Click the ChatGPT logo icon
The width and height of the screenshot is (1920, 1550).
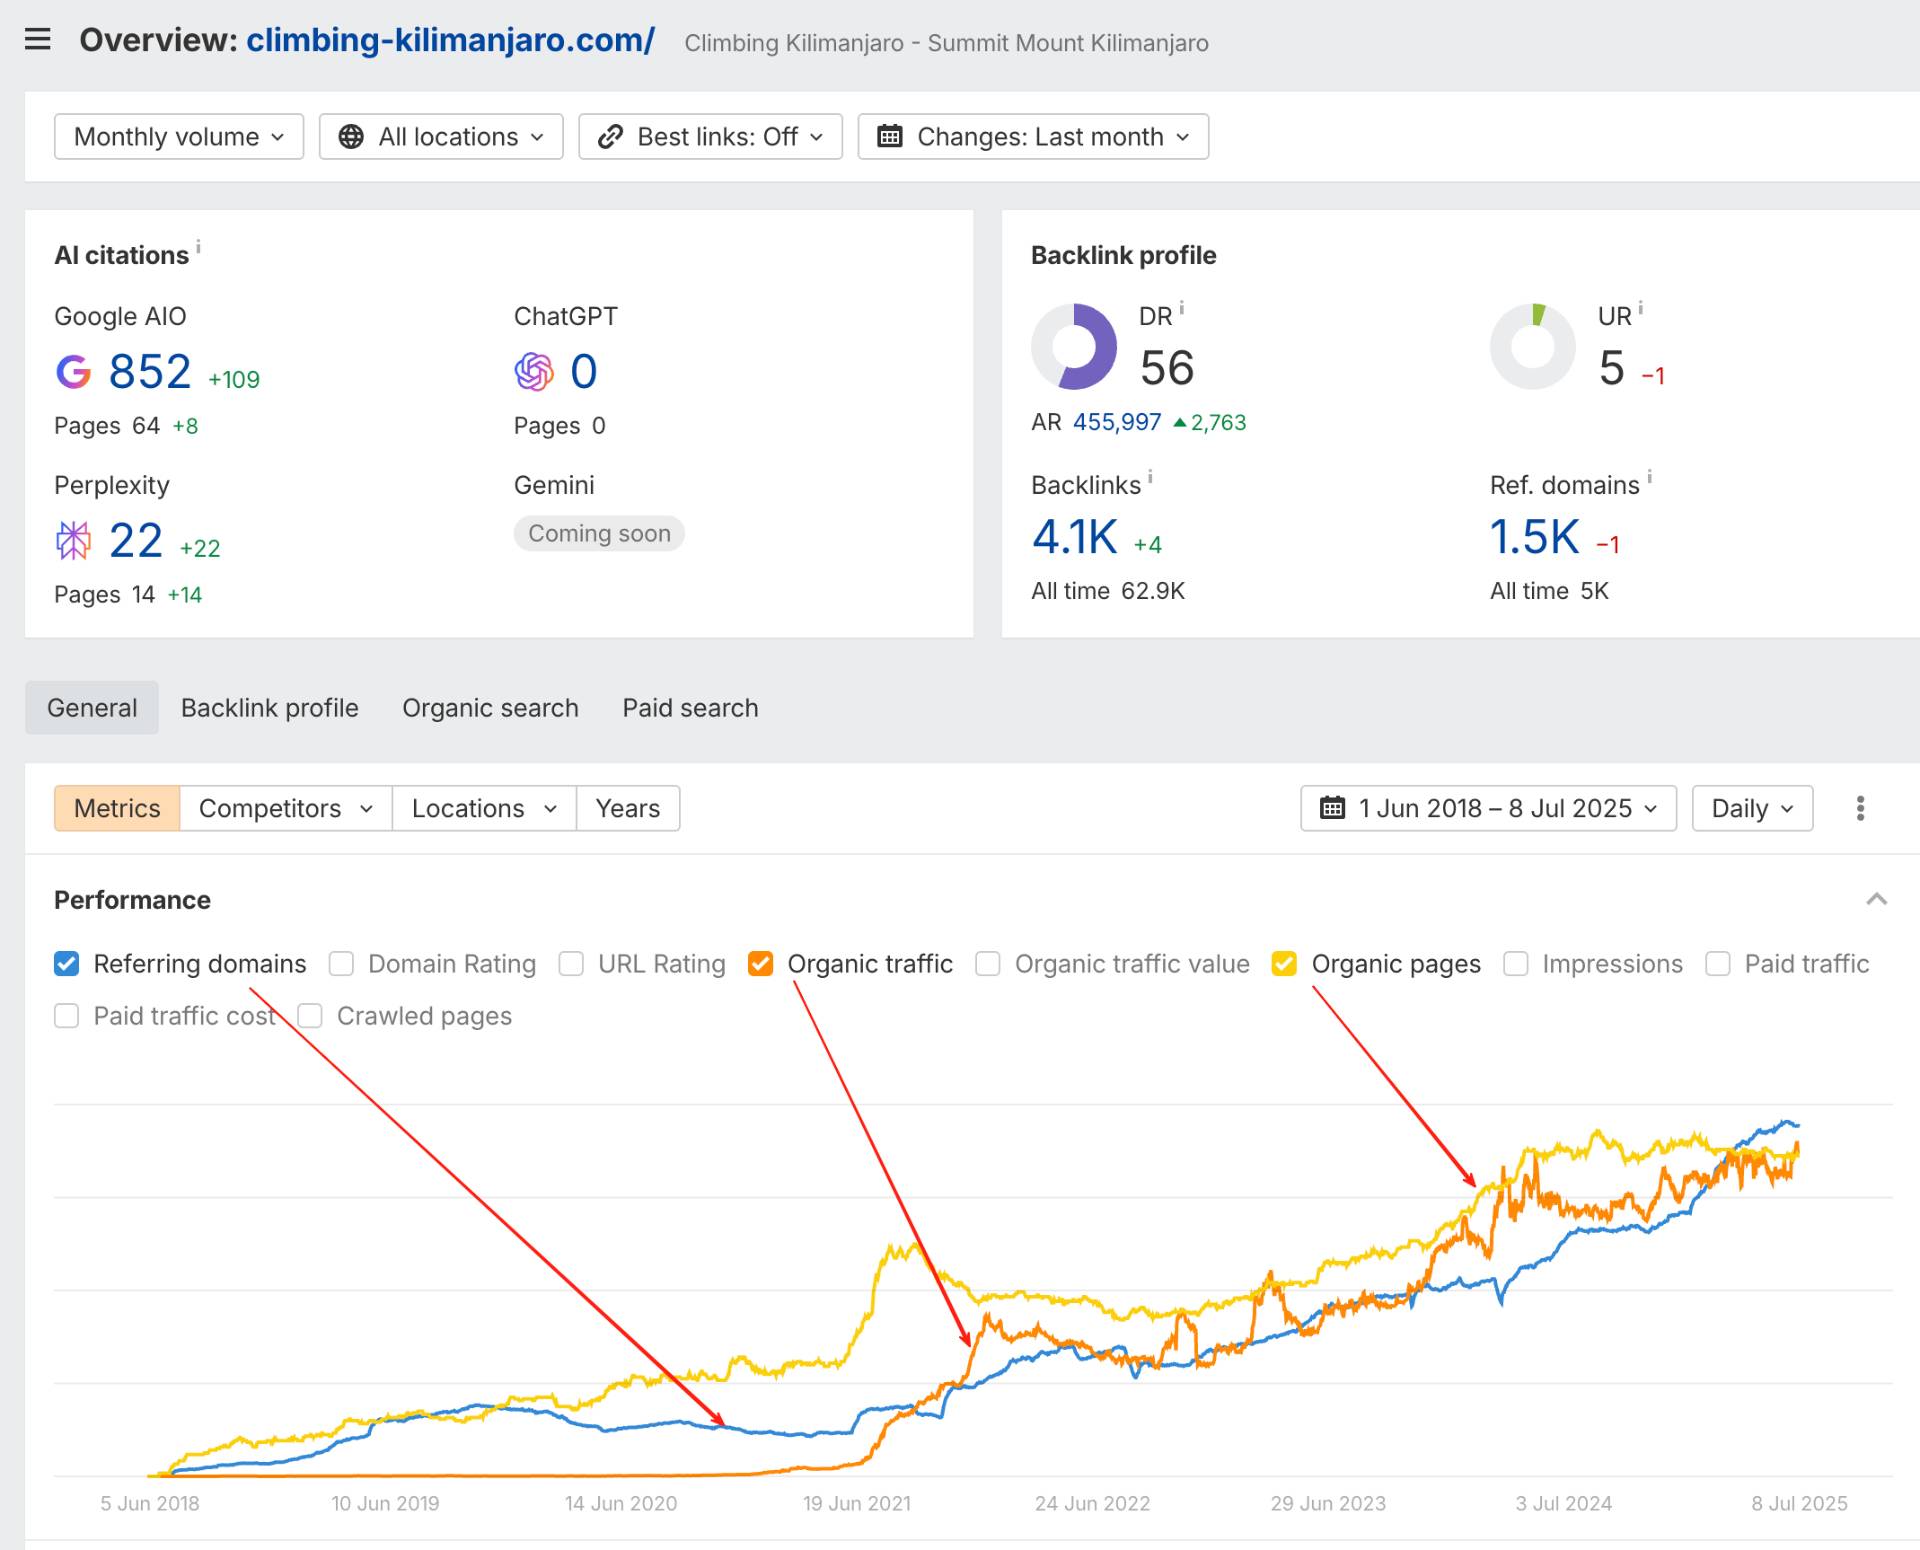coord(534,371)
